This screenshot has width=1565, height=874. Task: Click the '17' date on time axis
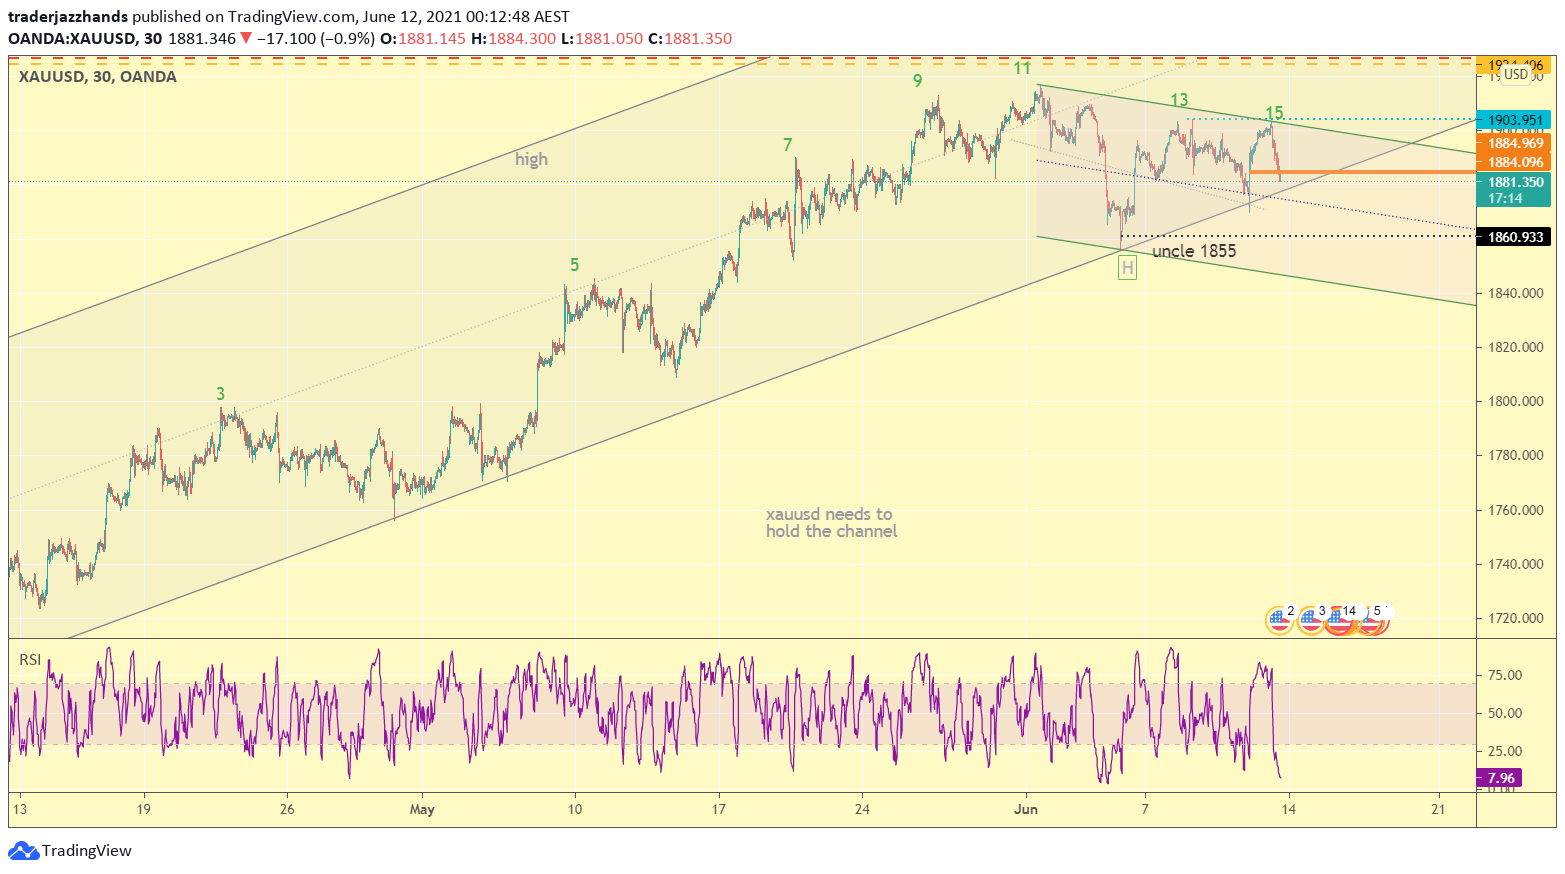pos(718,809)
